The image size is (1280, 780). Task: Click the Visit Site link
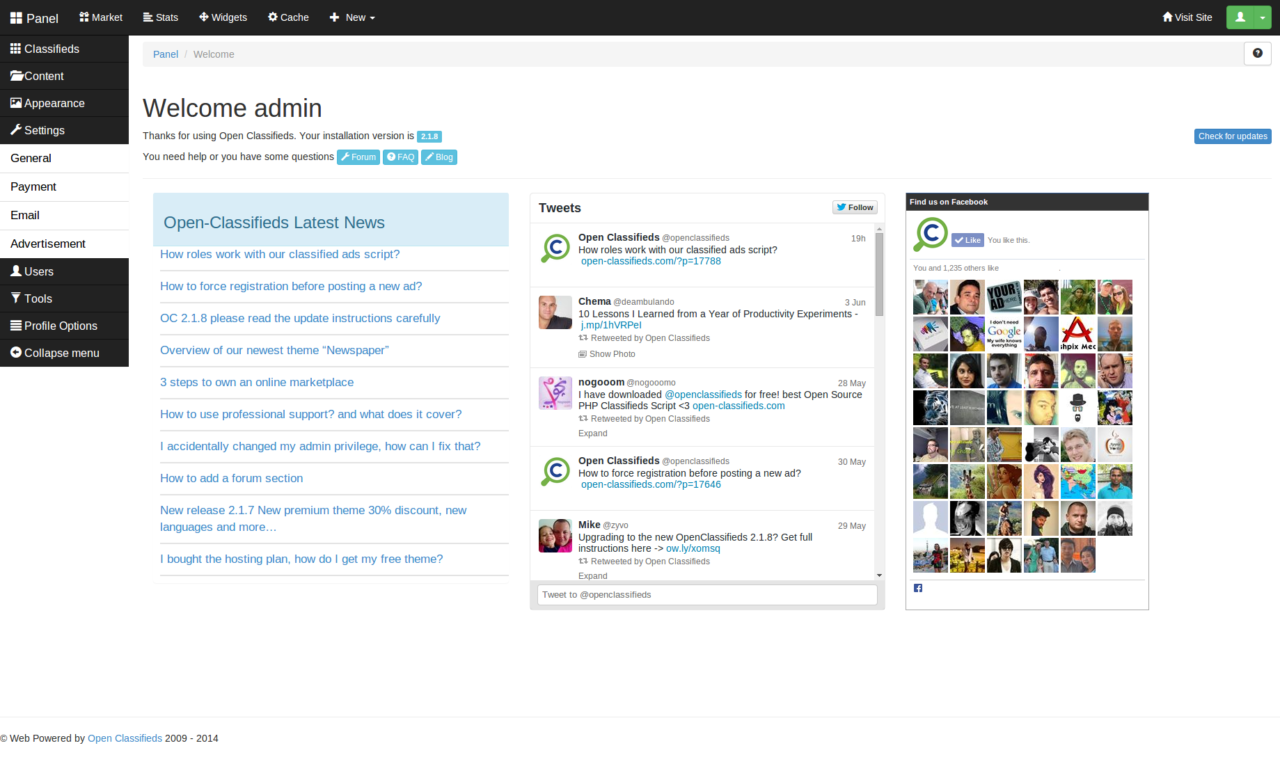coord(1187,17)
